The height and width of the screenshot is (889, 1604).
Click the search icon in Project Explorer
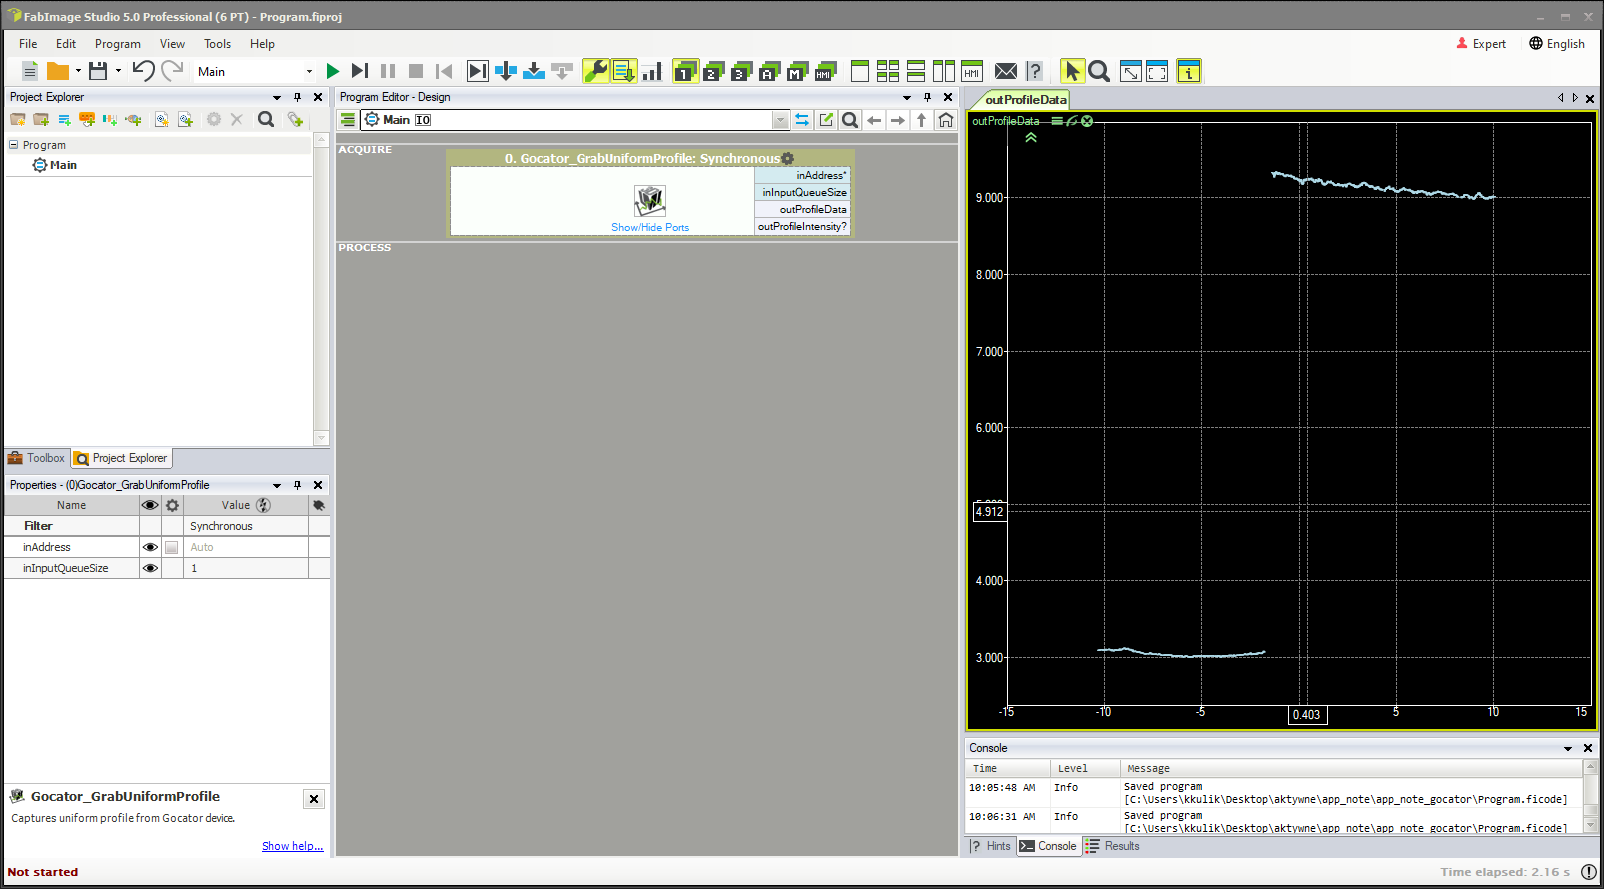266,119
